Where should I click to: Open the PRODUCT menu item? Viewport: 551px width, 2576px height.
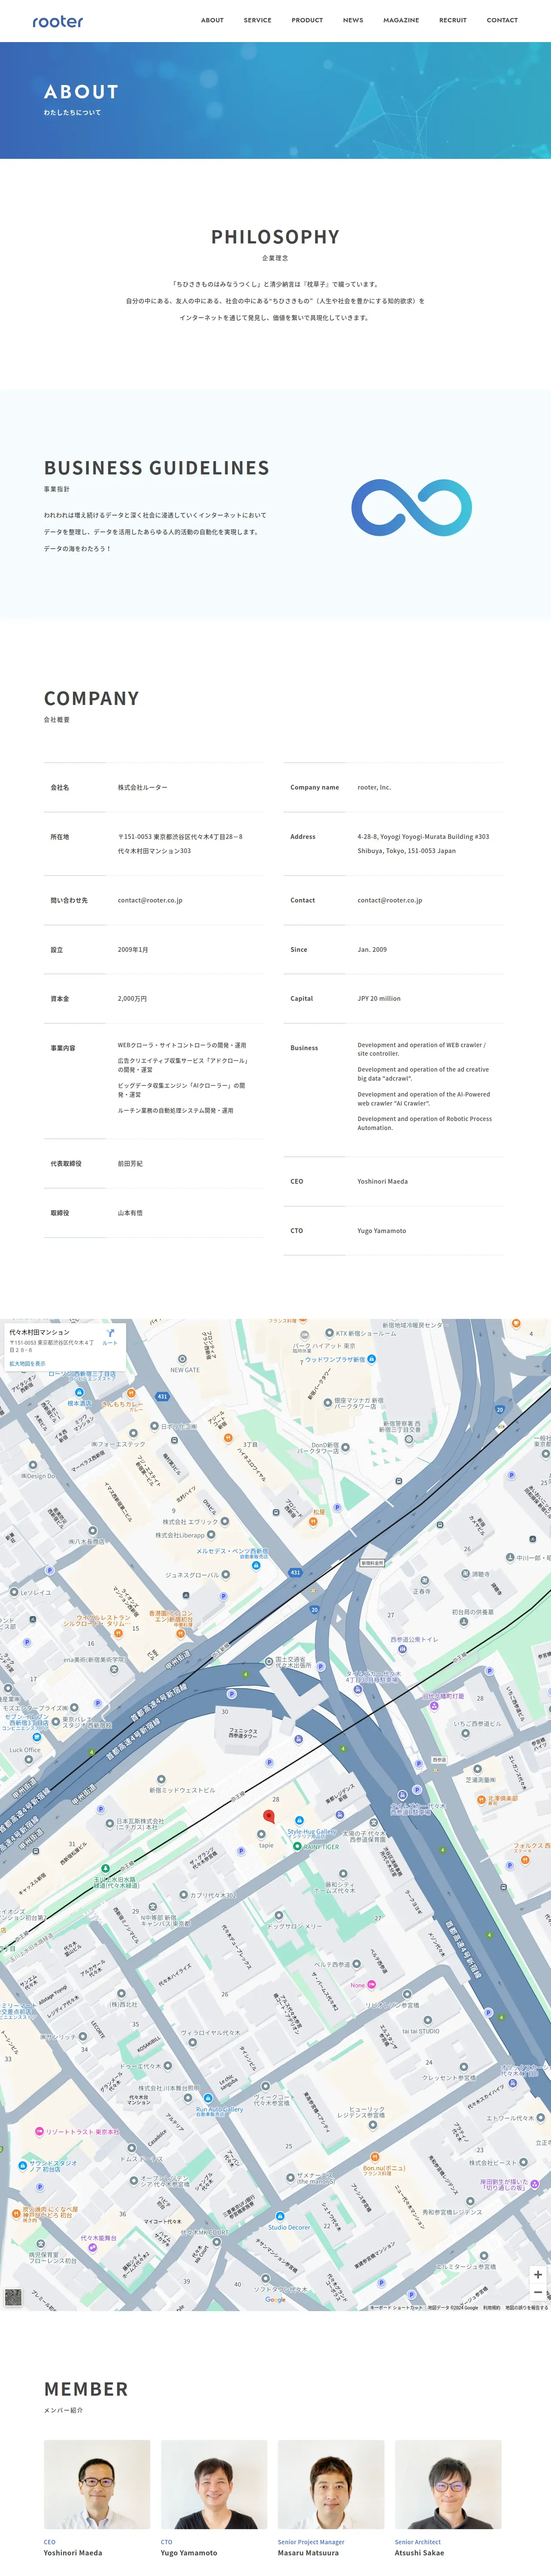[307, 20]
